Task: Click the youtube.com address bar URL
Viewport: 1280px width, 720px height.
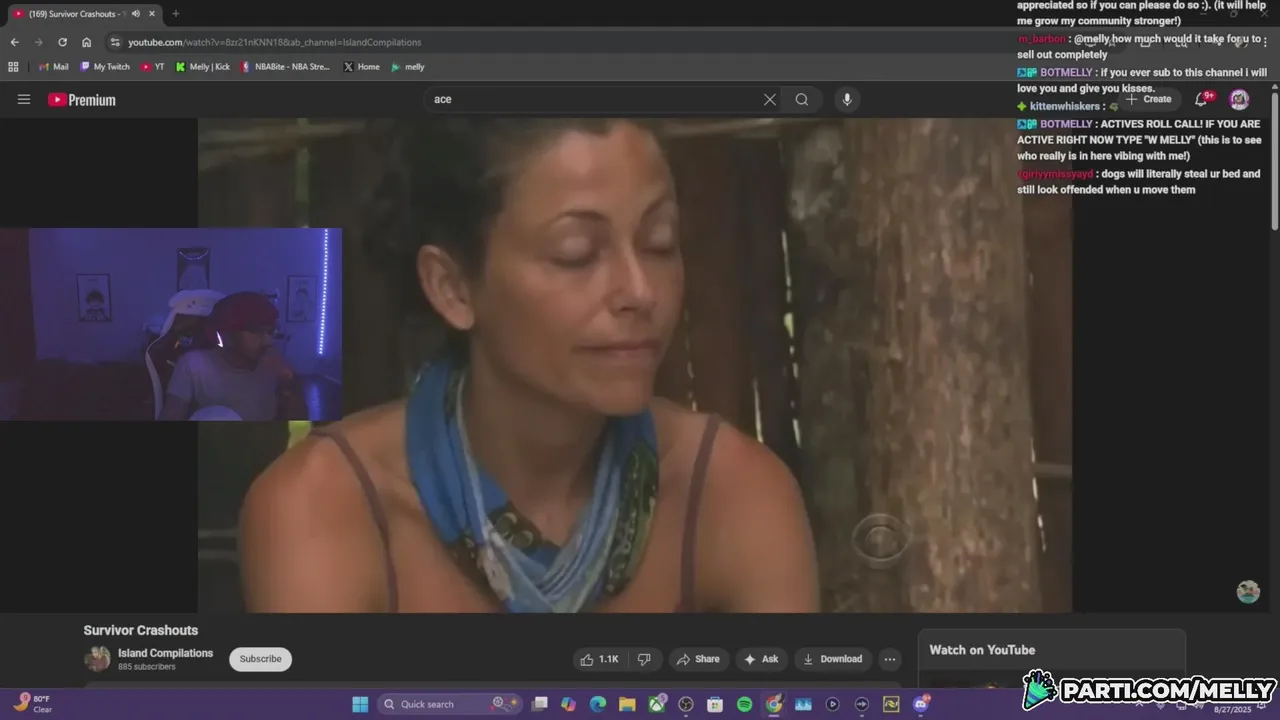Action: coord(274,42)
